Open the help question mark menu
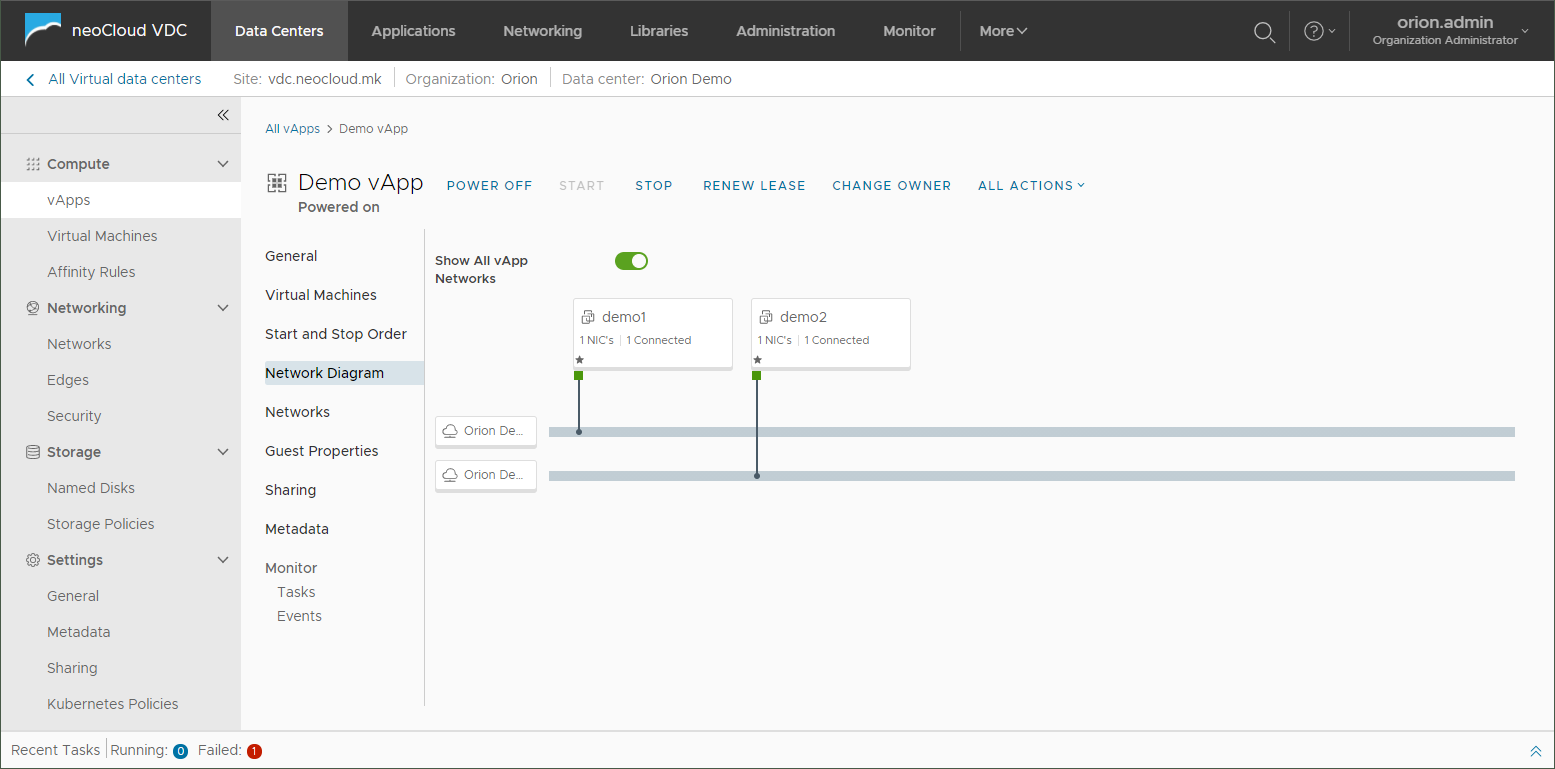 pyautogui.click(x=1314, y=31)
